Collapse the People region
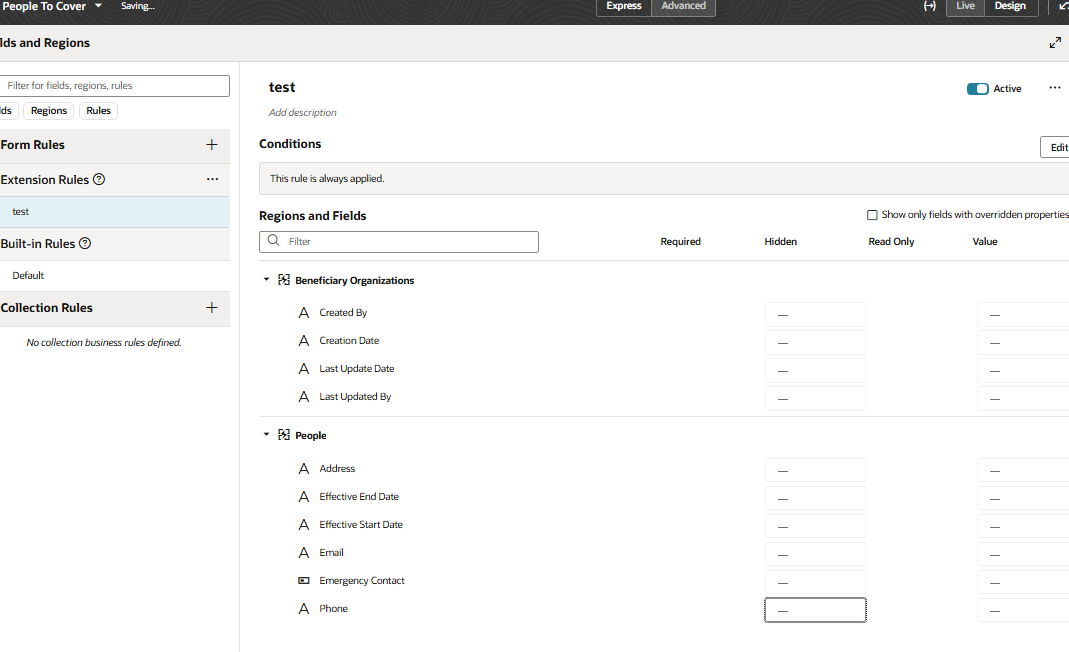This screenshot has height=652, width=1069. coord(267,434)
